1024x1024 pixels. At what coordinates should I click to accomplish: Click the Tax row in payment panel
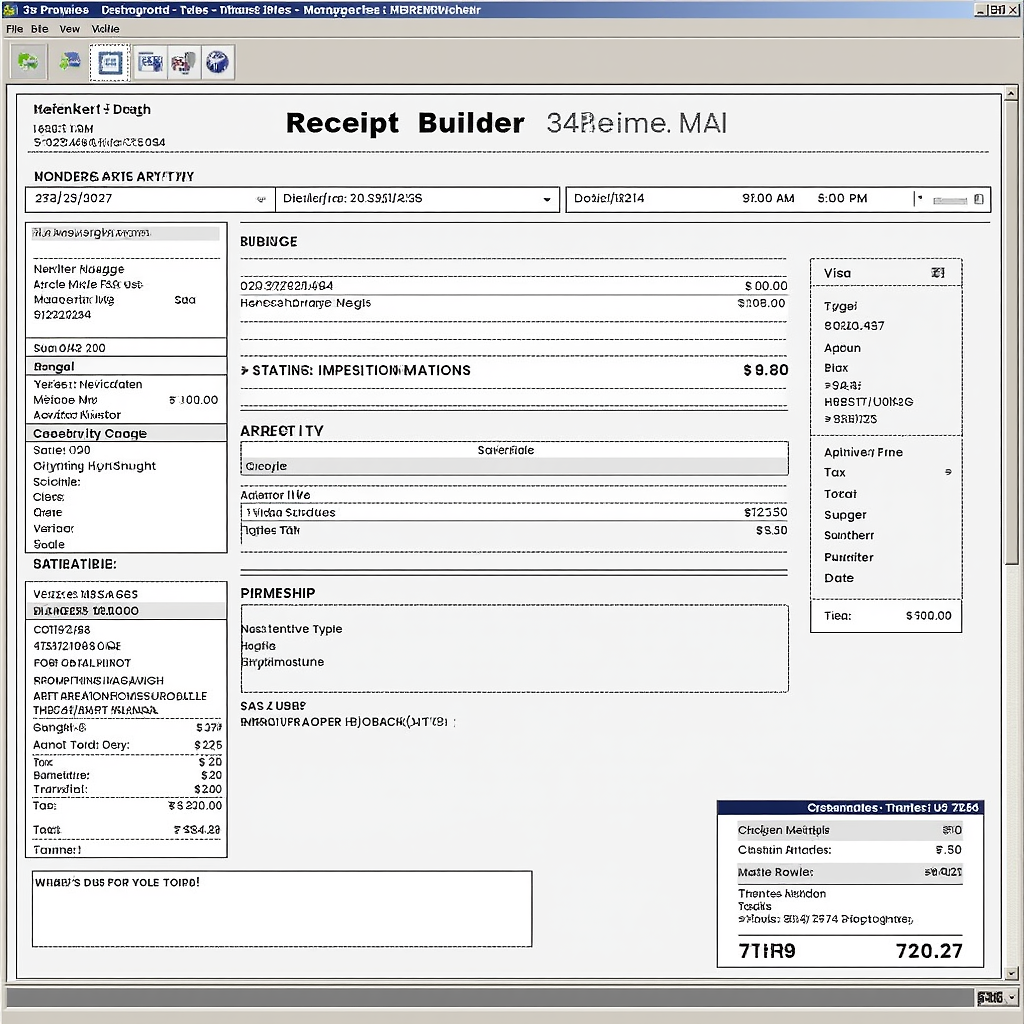coord(887,472)
